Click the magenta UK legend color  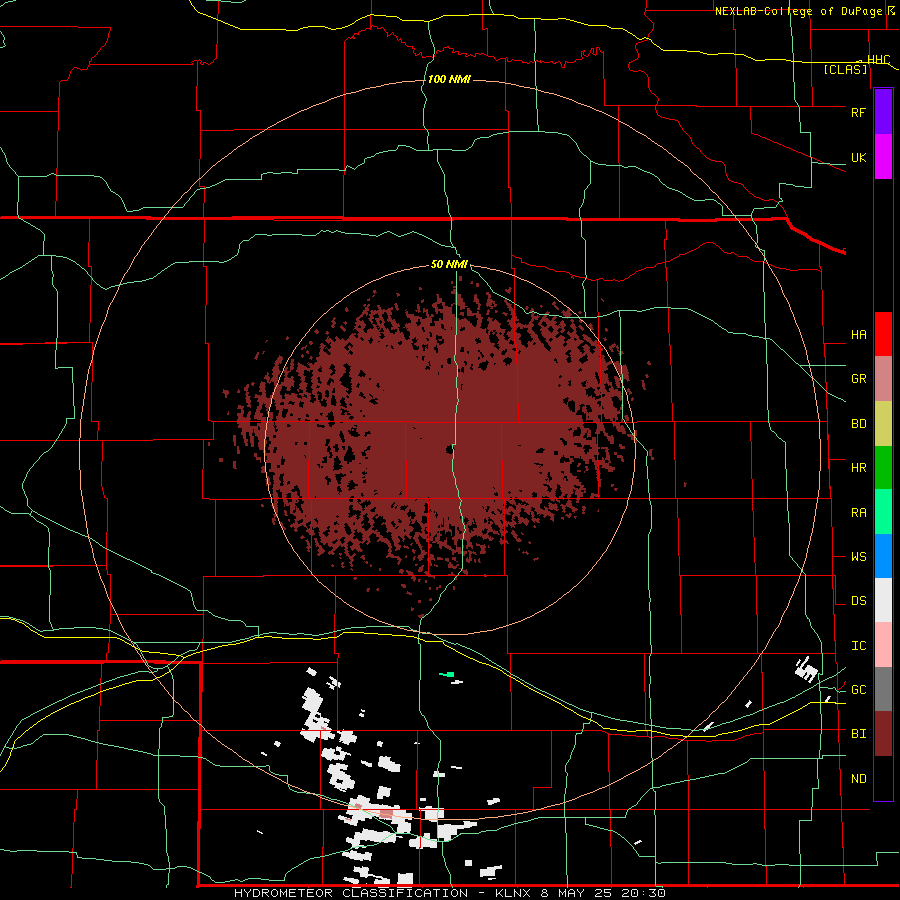tap(883, 157)
